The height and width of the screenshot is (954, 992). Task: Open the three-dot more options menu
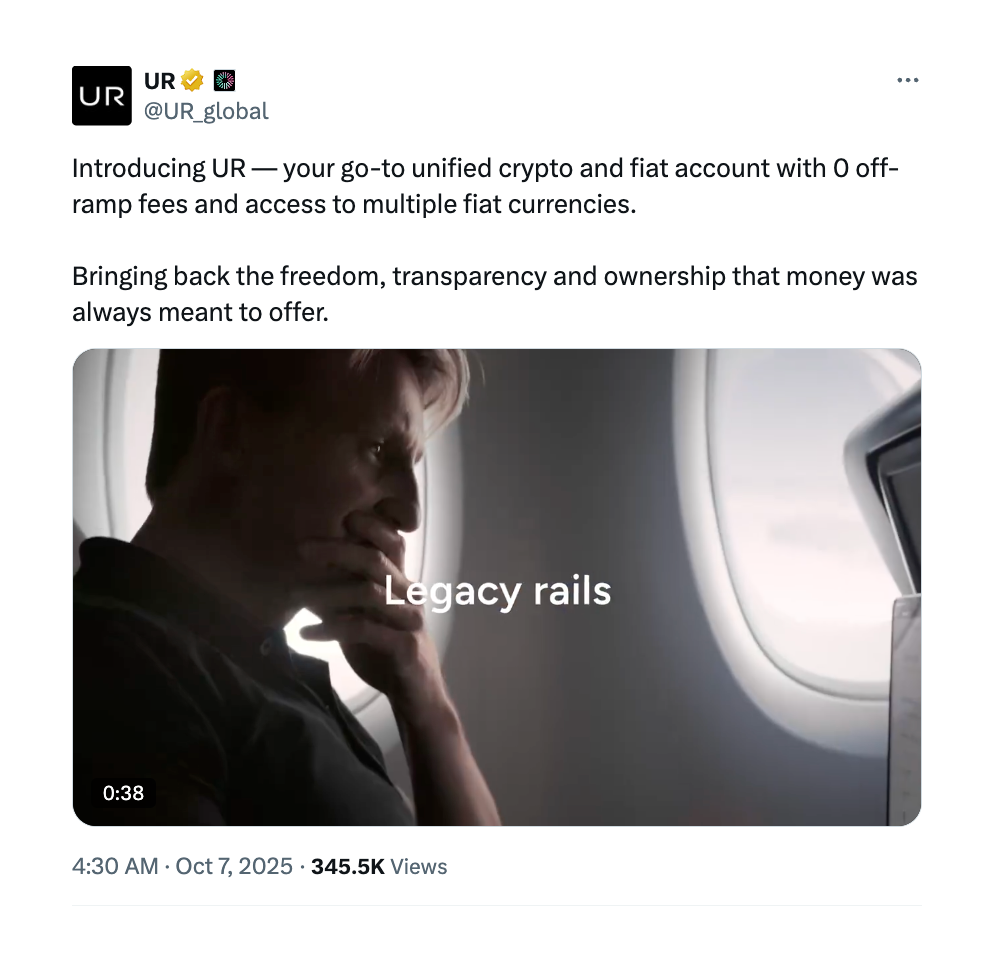(x=907, y=81)
